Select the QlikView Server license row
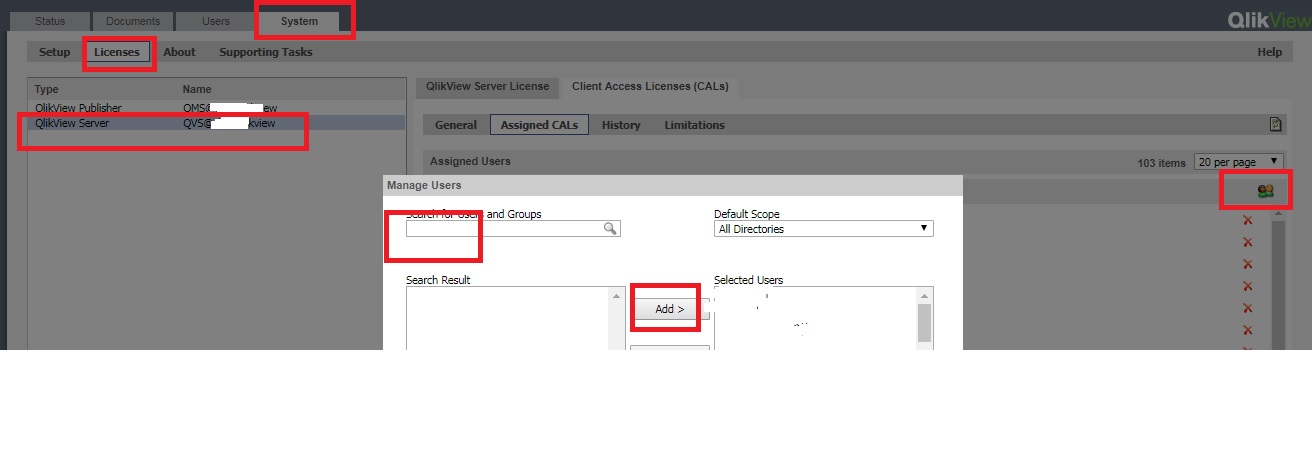 (x=216, y=123)
